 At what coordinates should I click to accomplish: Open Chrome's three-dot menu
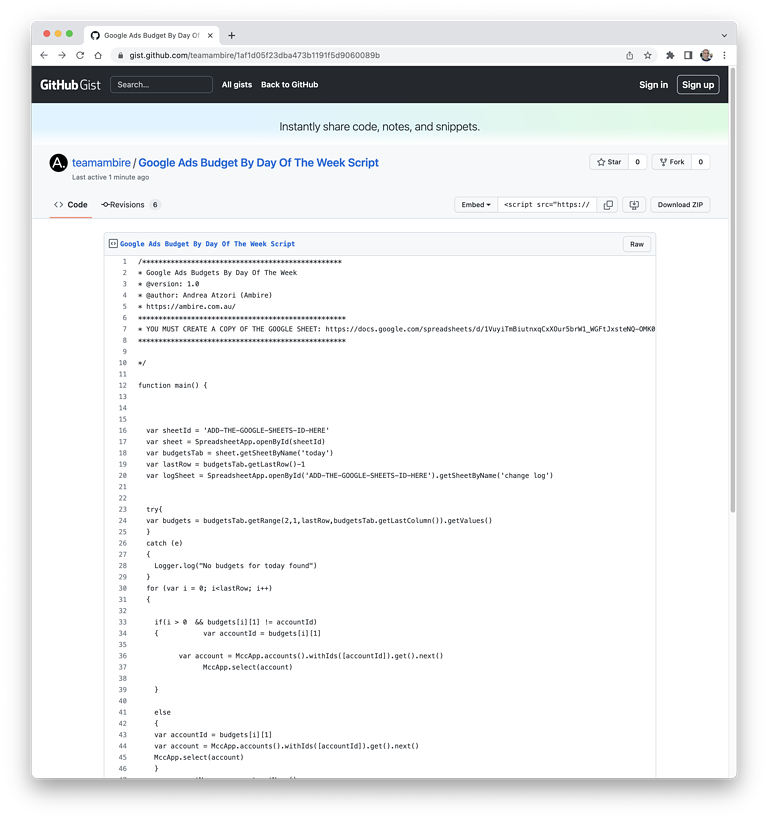pyautogui.click(x=723, y=57)
